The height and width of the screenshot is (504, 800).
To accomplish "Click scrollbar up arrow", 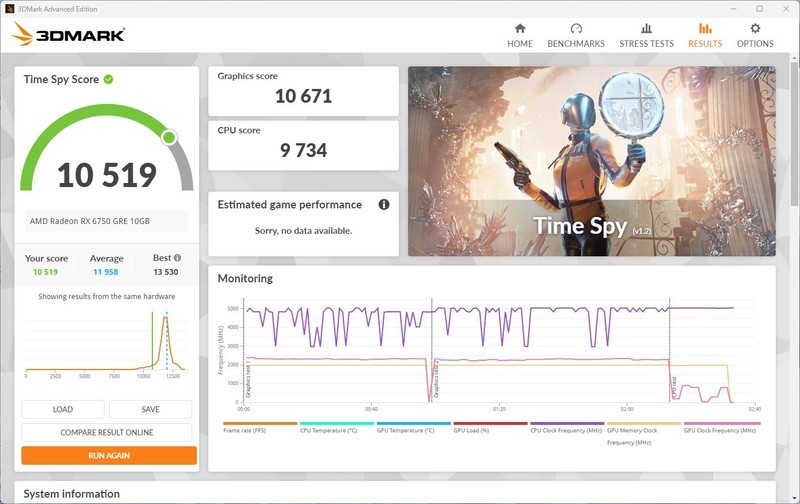I will 794,58.
